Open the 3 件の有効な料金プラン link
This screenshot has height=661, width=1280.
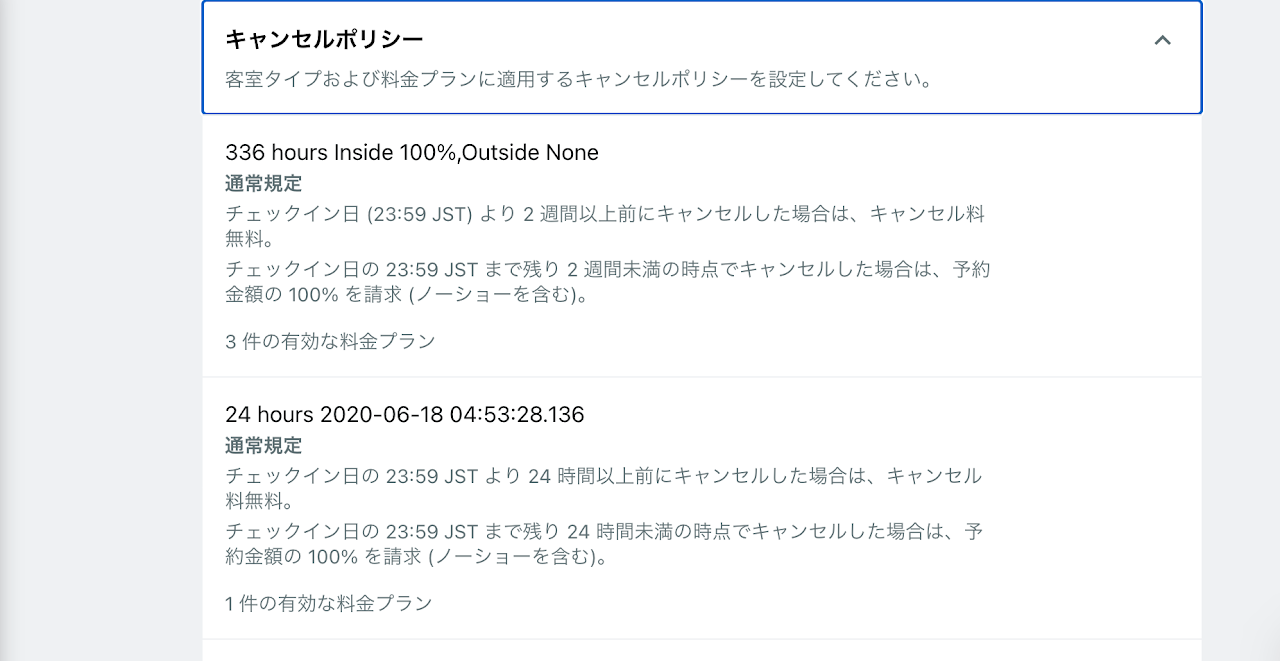[x=330, y=341]
